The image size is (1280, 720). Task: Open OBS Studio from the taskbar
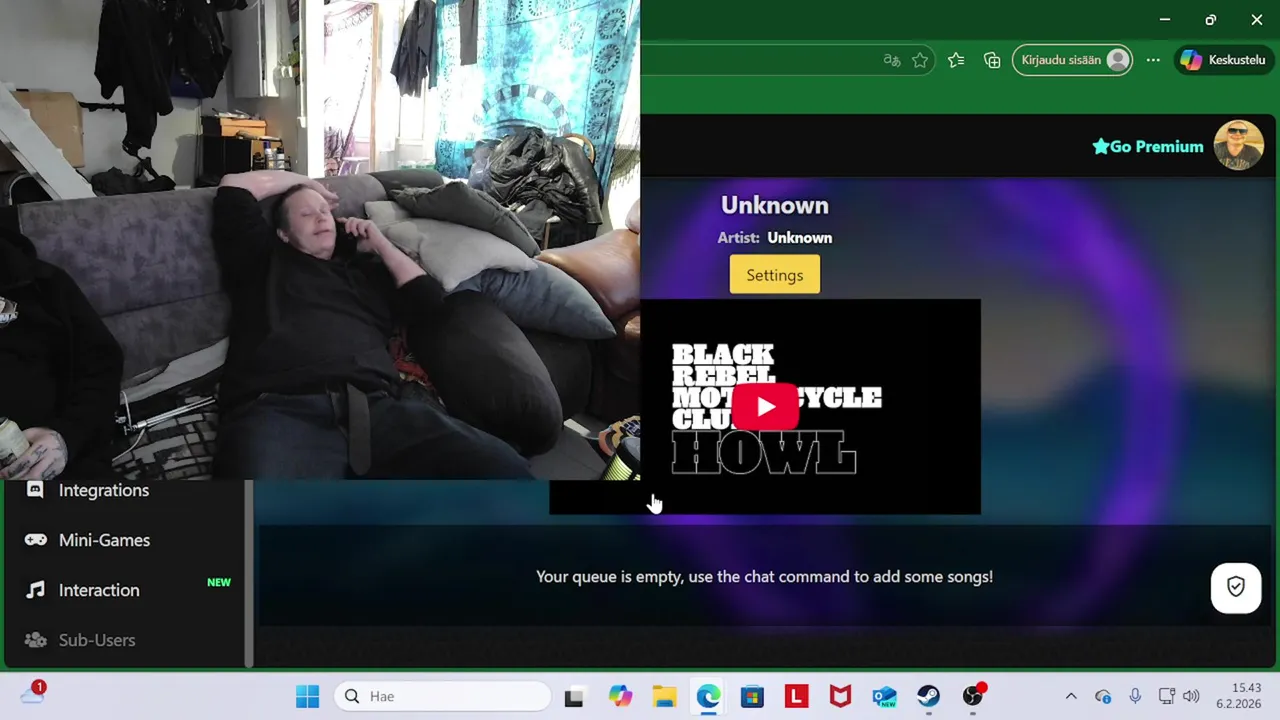[x=973, y=695]
